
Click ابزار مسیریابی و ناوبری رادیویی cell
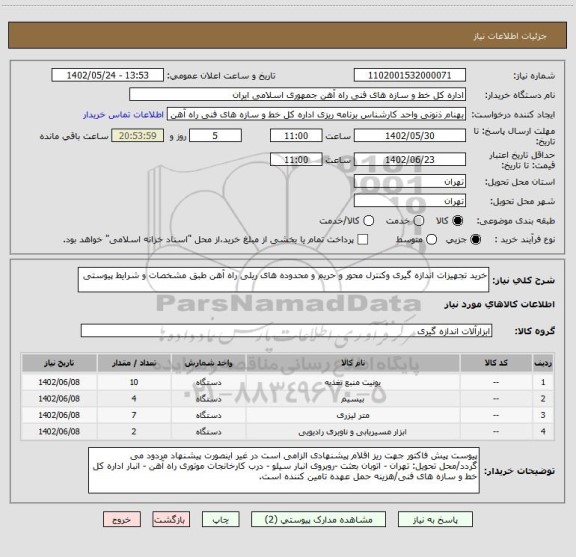[x=353, y=432]
